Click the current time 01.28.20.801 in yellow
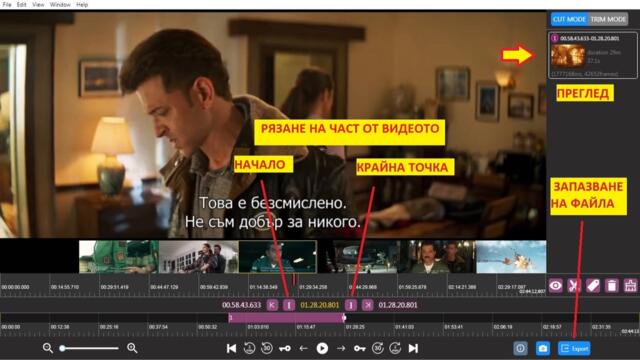The width and height of the screenshot is (640, 360). [x=320, y=305]
